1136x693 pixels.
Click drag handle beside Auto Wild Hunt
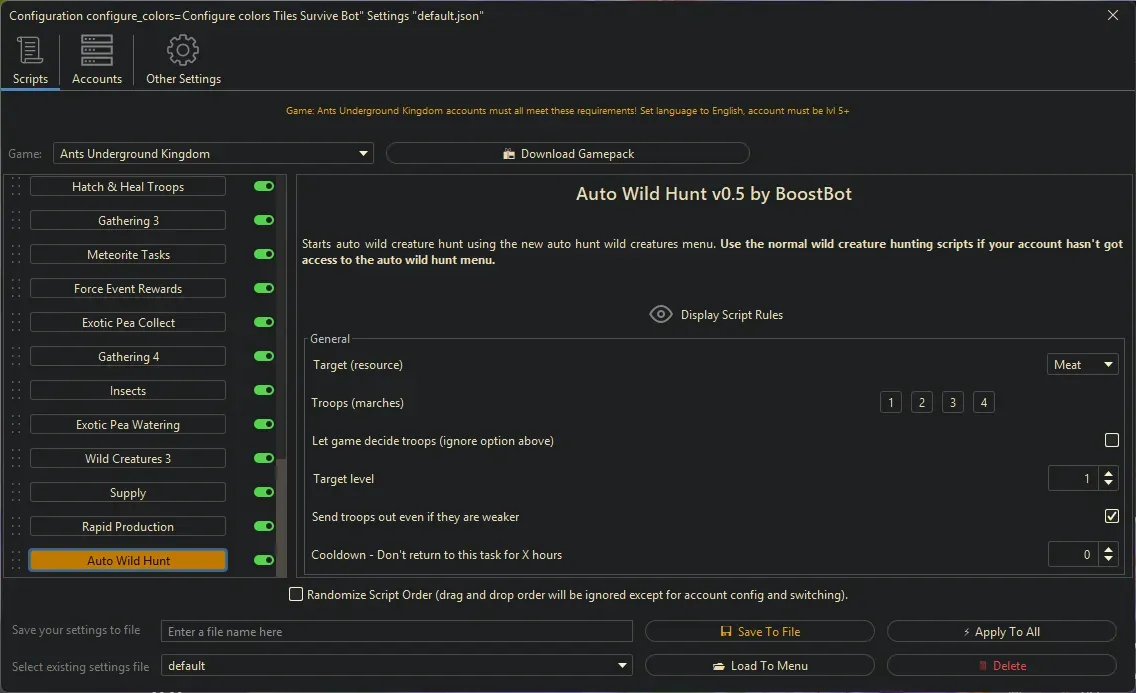(15, 561)
